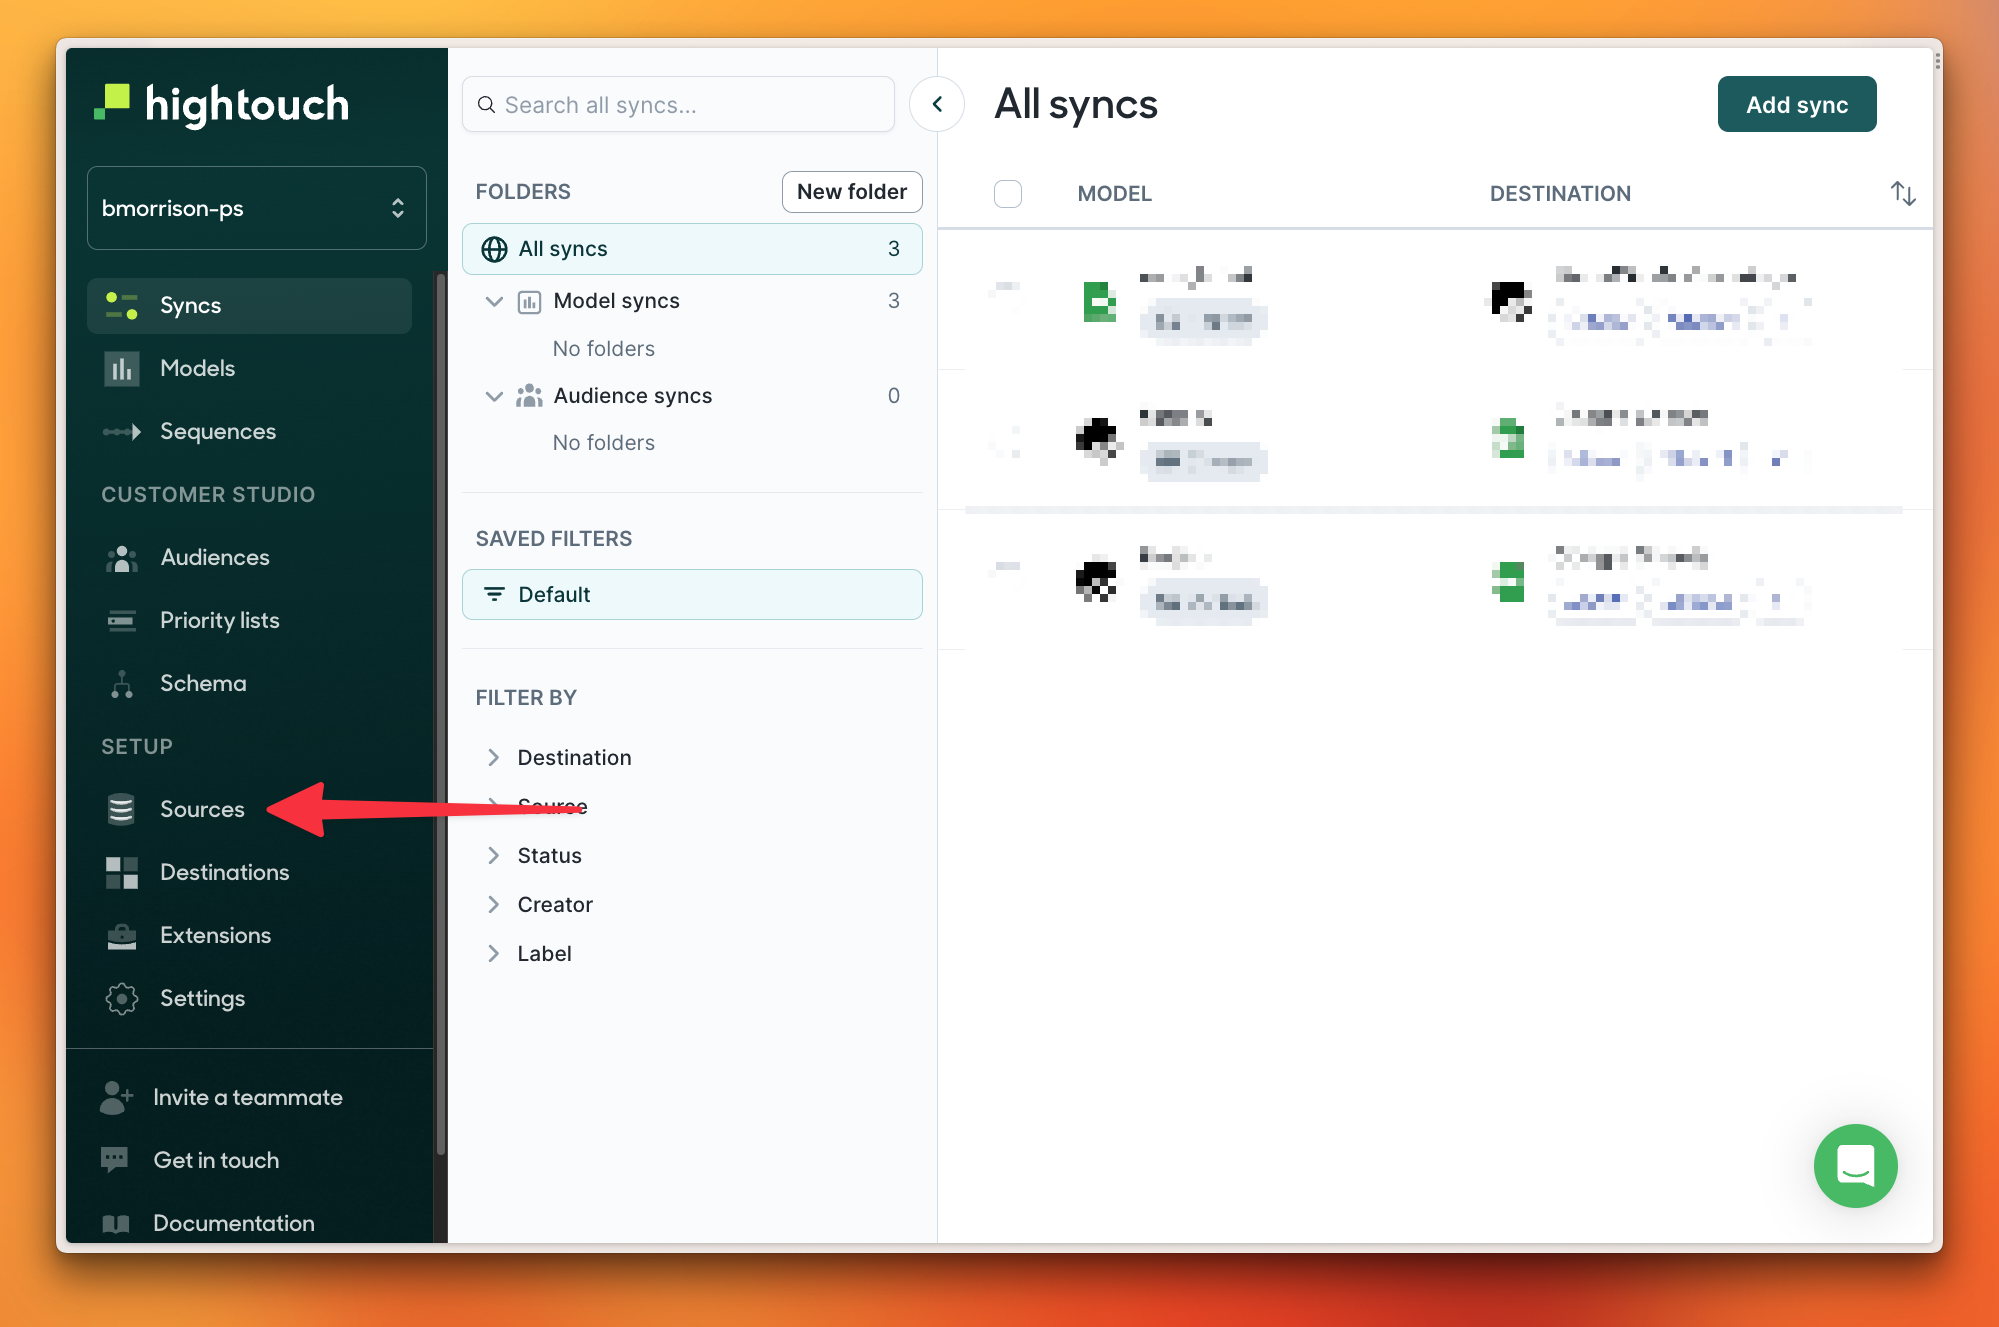Focus the Search all syncs field

pos(678,104)
